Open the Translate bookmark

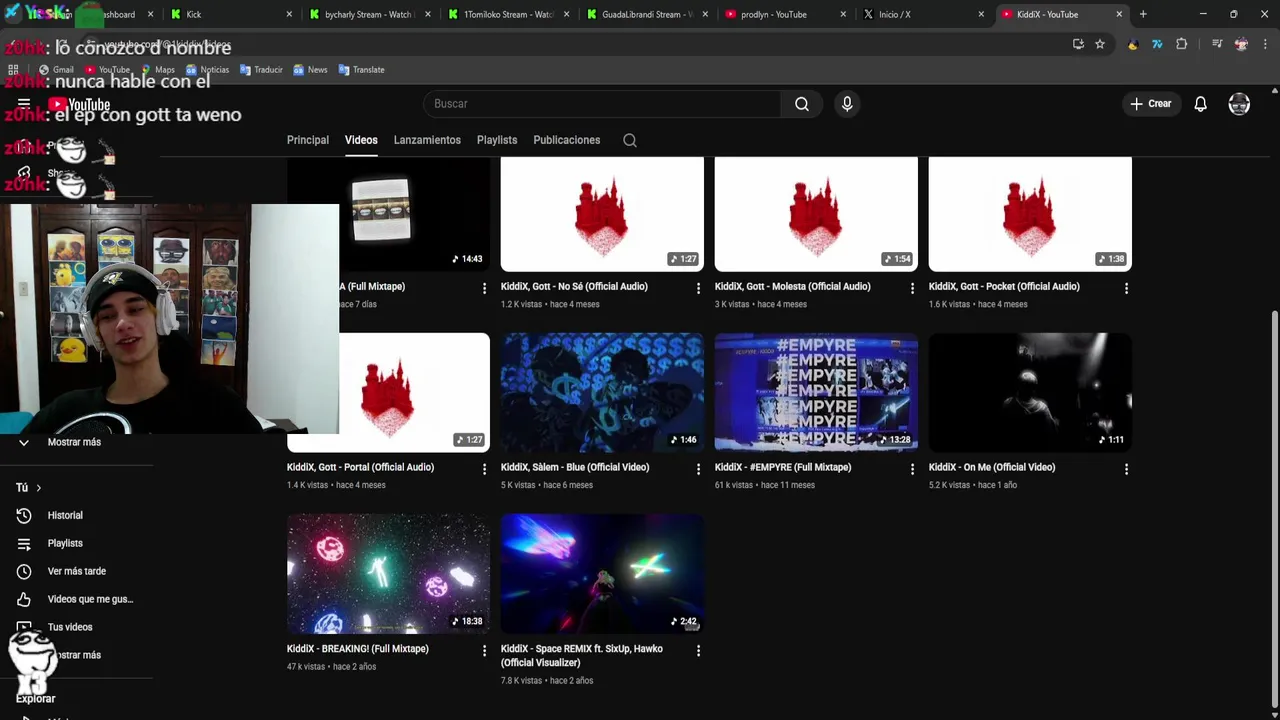click(x=362, y=70)
